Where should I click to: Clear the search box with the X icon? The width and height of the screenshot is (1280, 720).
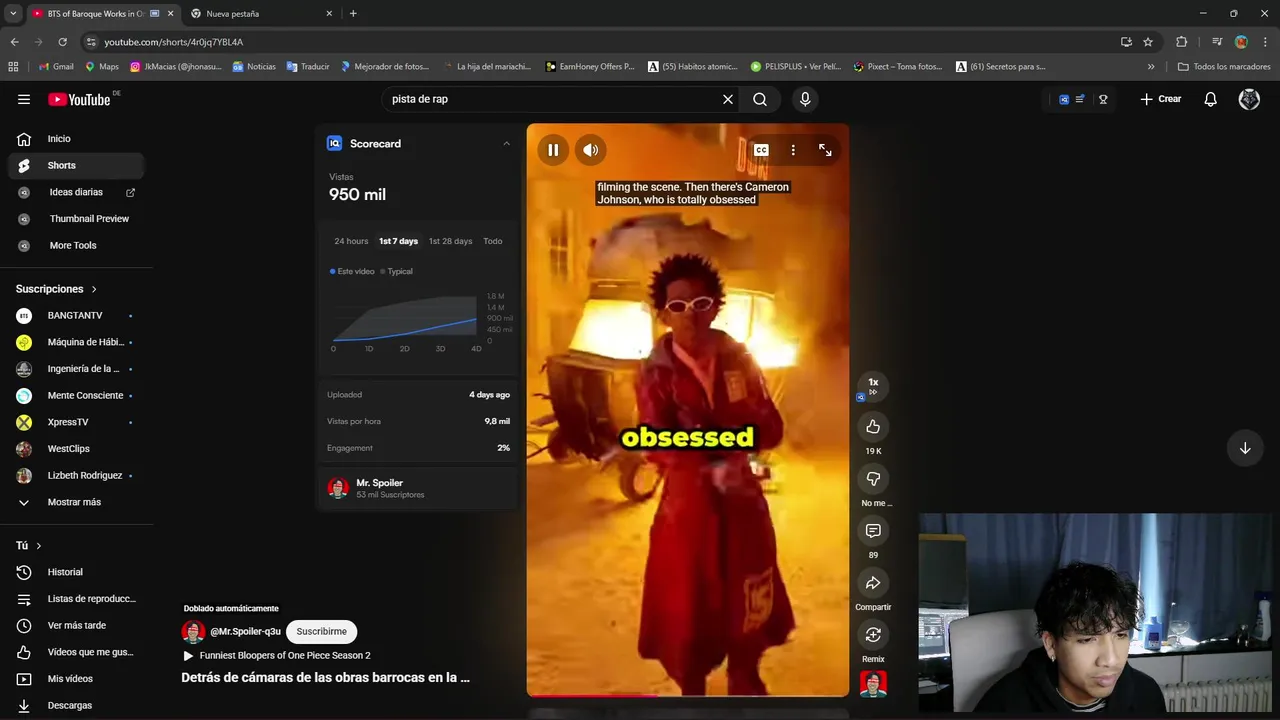pos(728,99)
